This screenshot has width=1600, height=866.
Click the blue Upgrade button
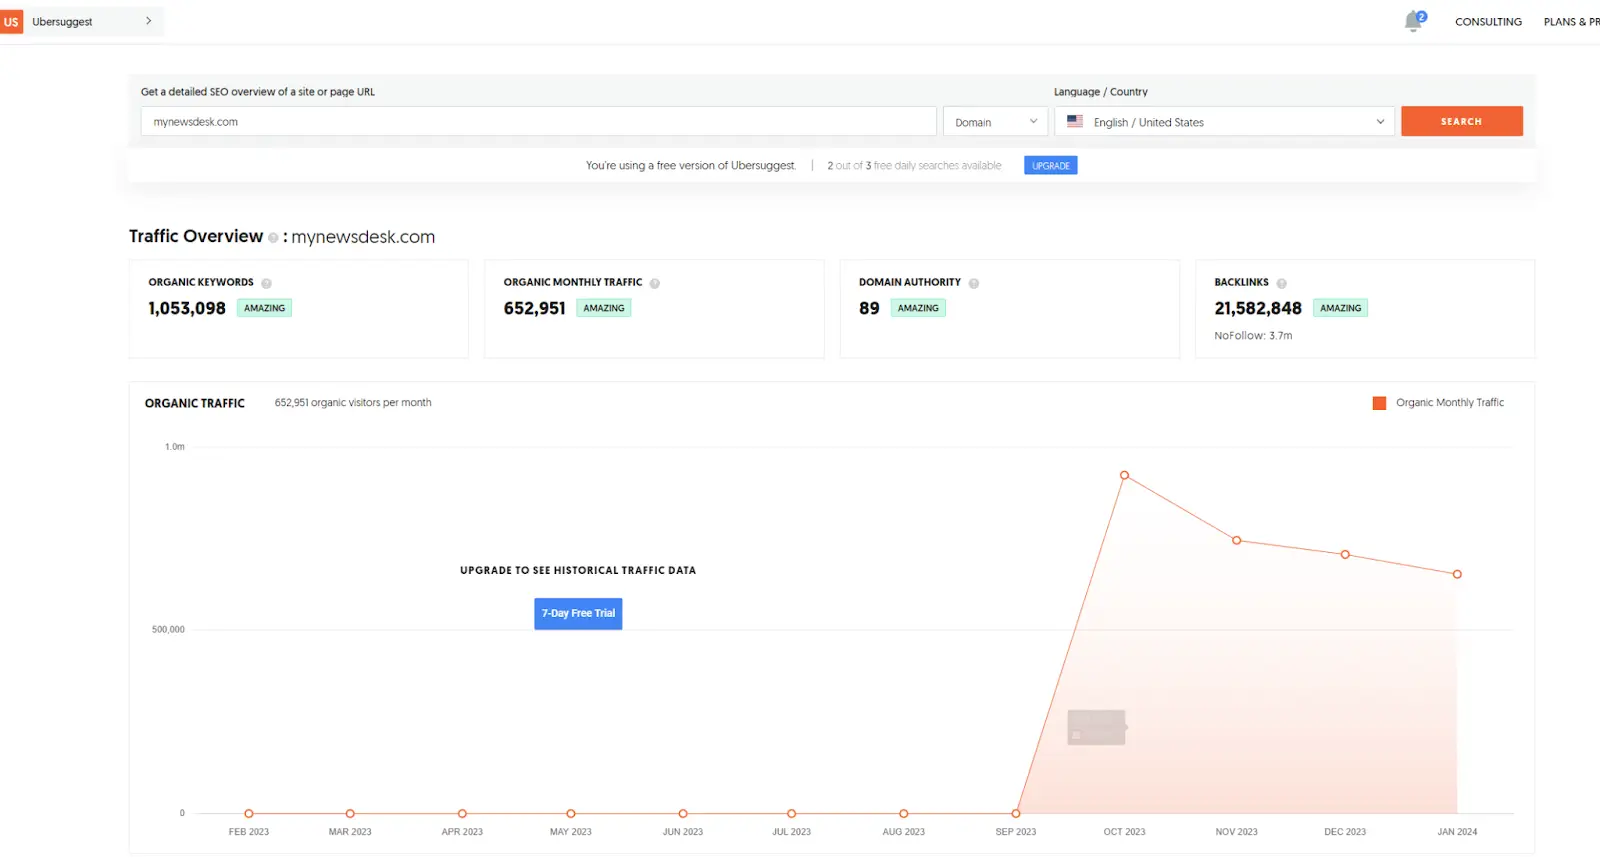point(1051,166)
